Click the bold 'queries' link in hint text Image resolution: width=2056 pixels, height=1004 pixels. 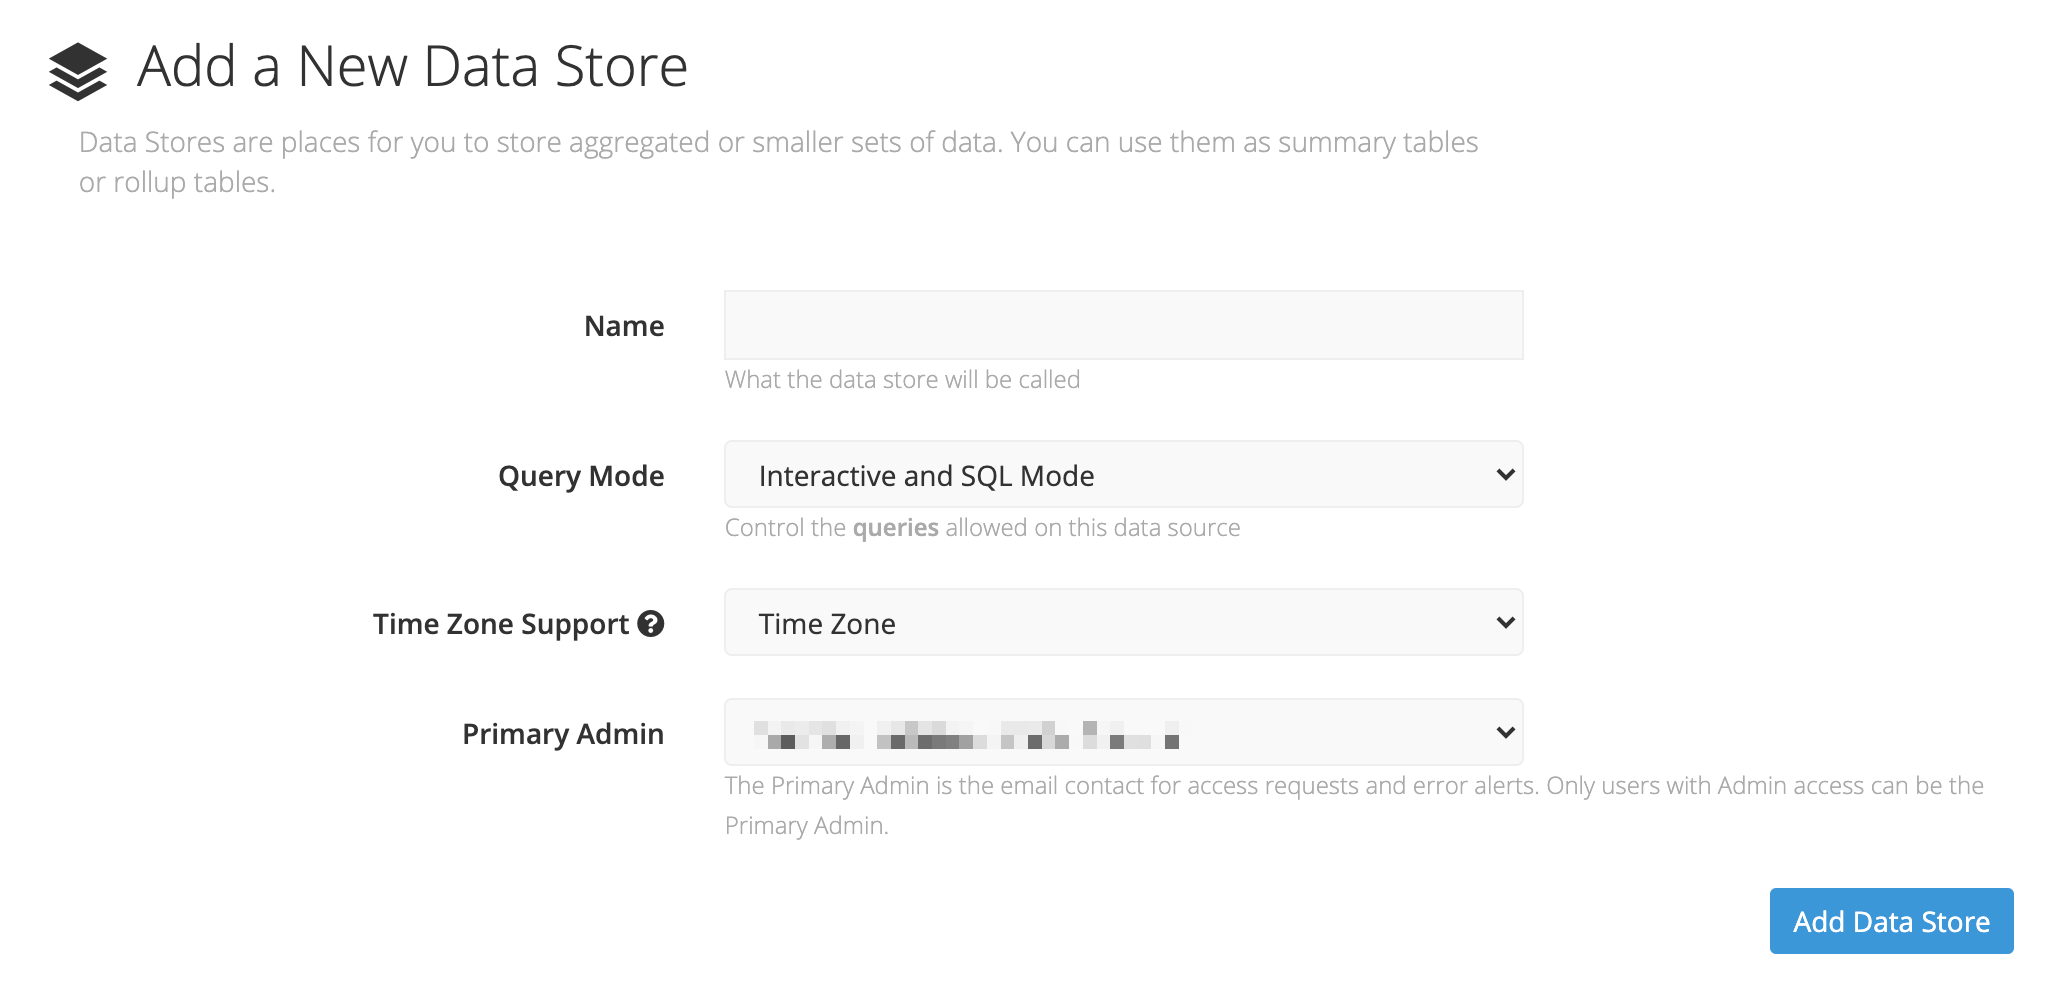895,528
